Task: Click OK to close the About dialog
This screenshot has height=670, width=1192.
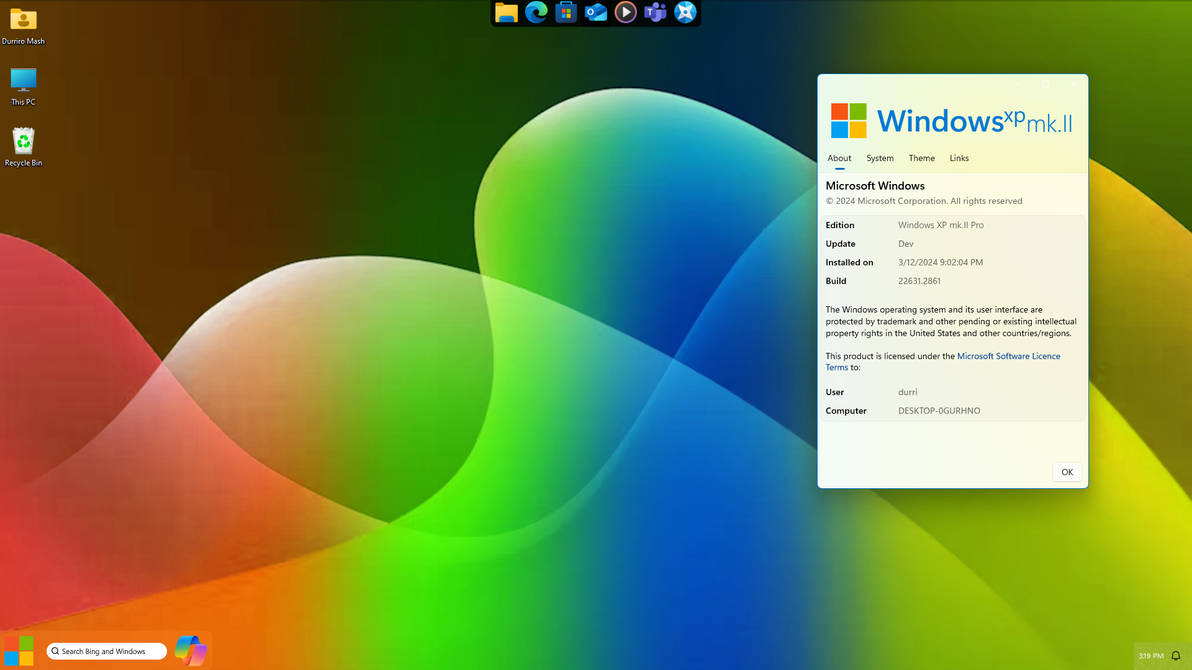Action: point(1067,472)
